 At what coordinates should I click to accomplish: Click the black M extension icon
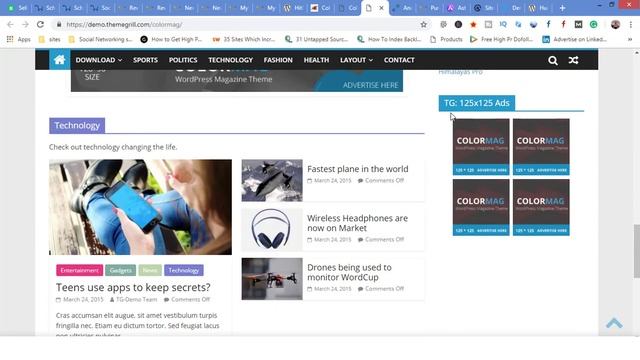578,24
